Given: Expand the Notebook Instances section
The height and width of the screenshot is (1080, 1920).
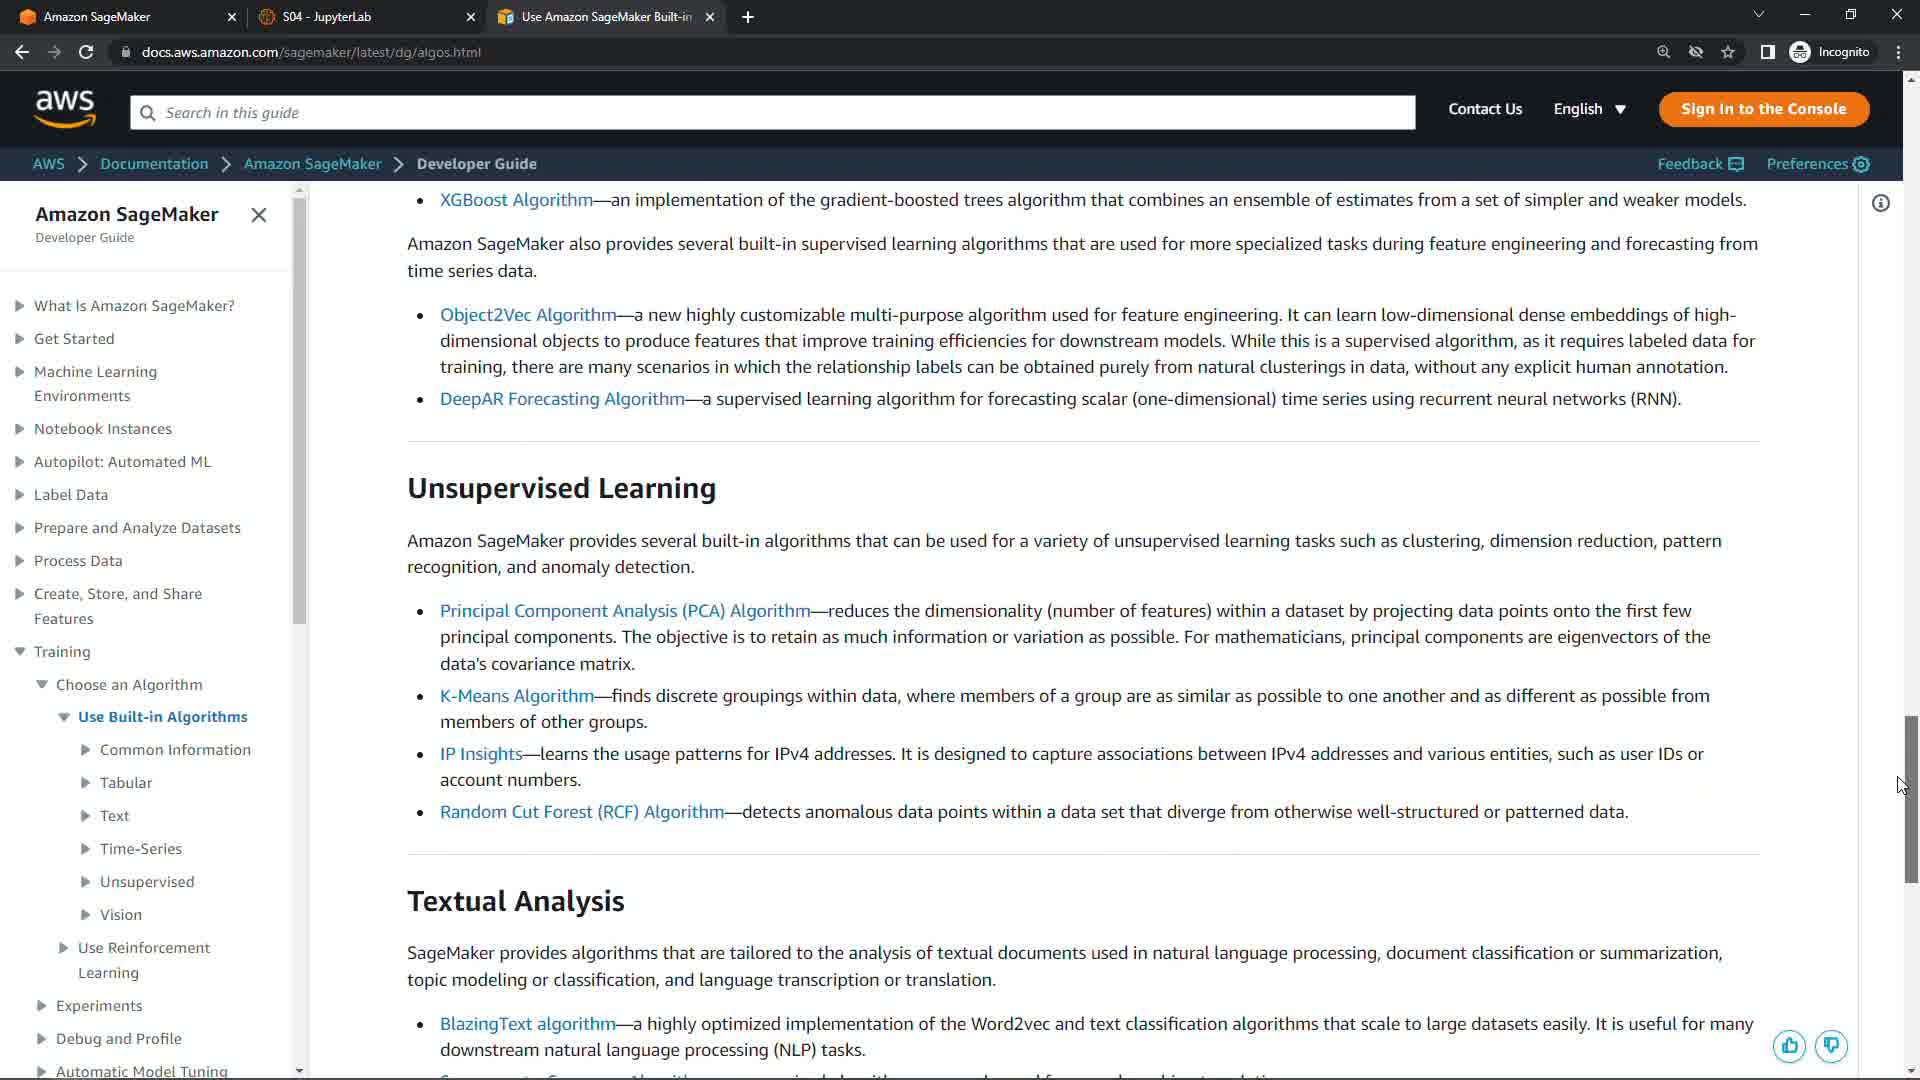Looking at the screenshot, I should point(20,429).
